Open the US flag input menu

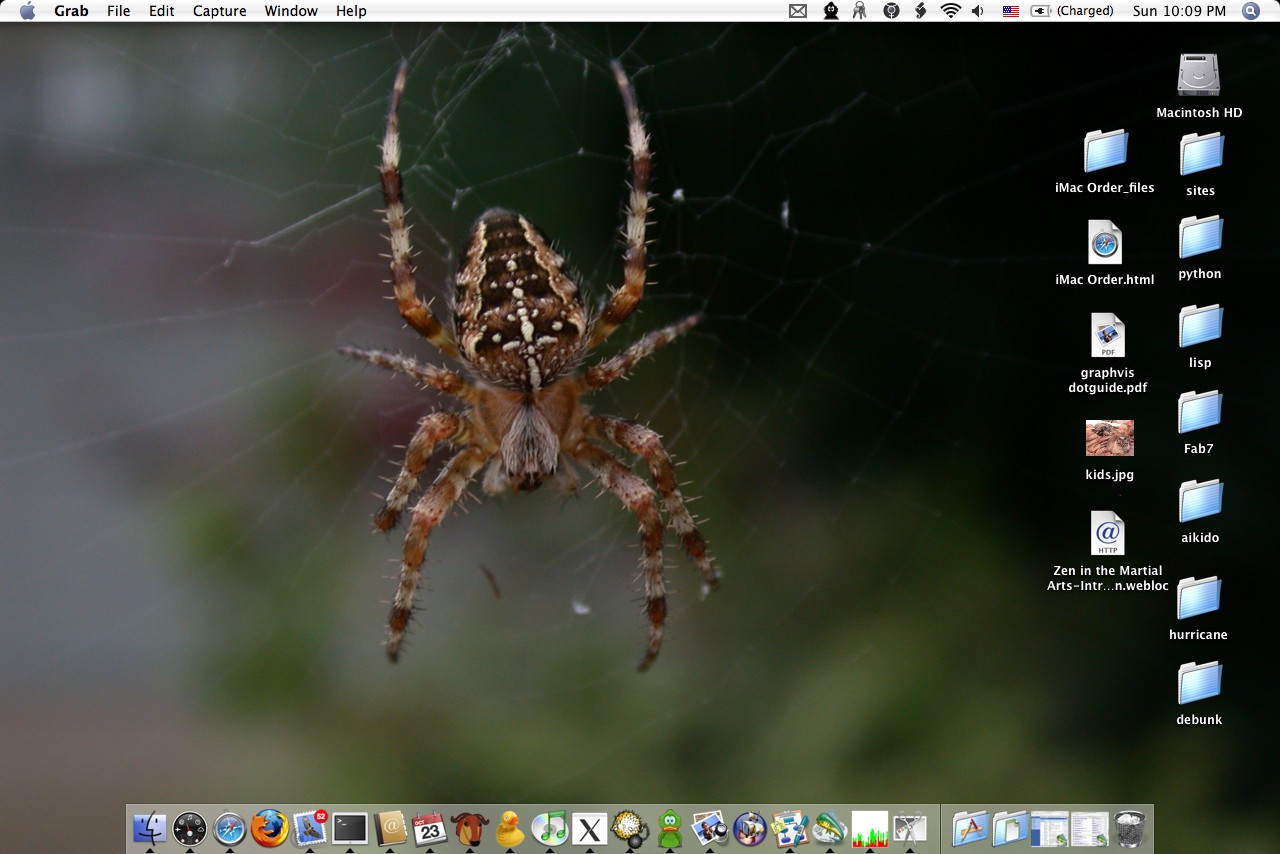coord(1011,11)
